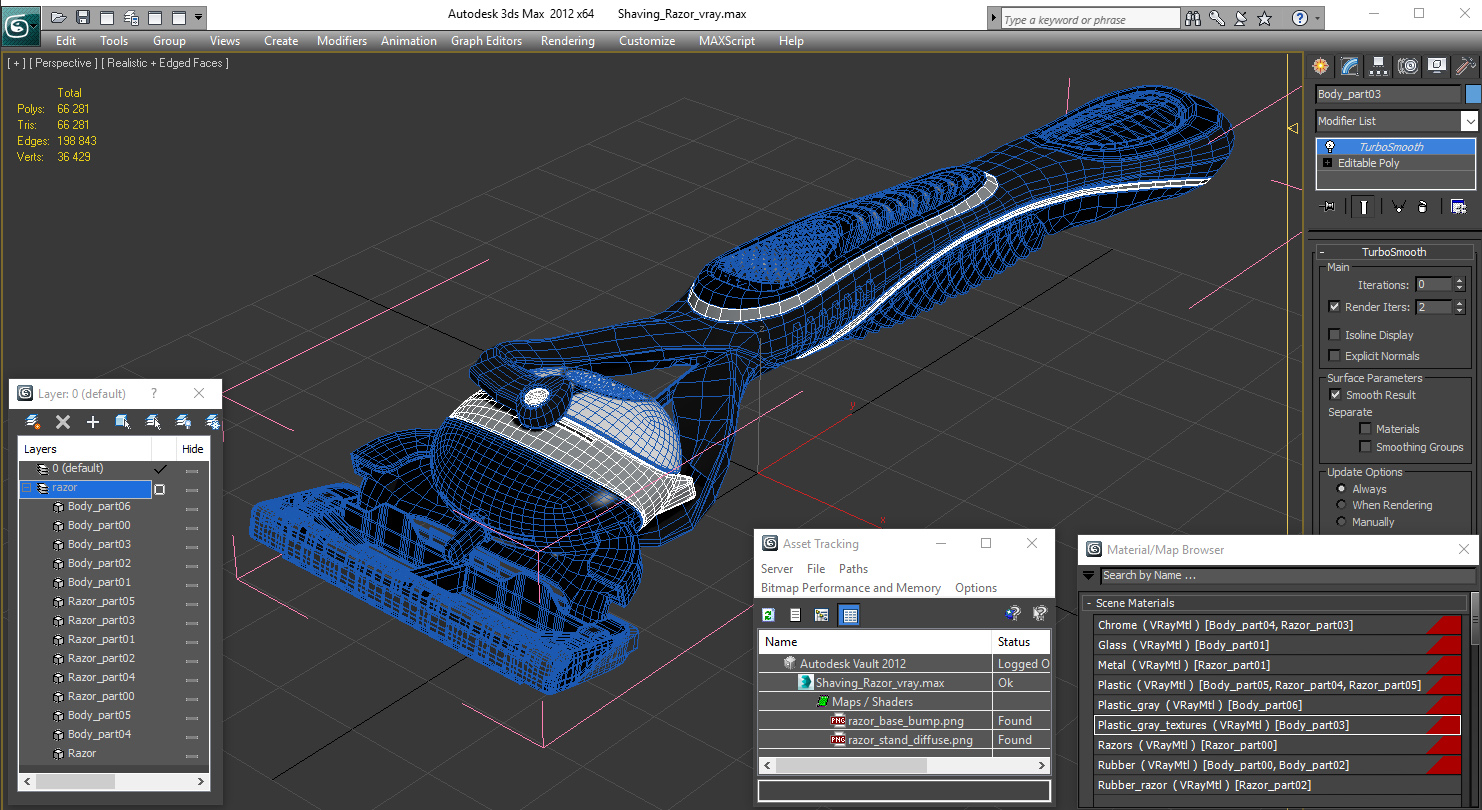Click Configure Modifier Sets icon
The height and width of the screenshot is (810, 1482).
click(x=1458, y=206)
